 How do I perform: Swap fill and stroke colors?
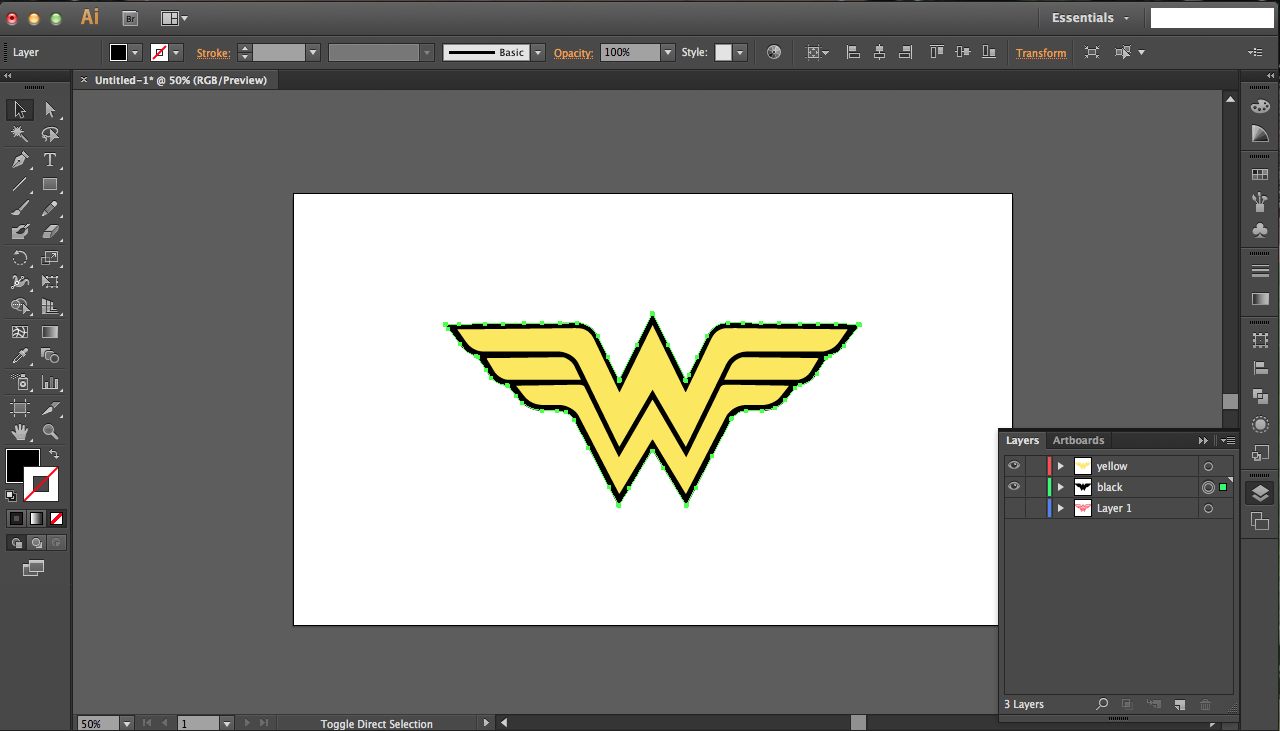point(54,455)
